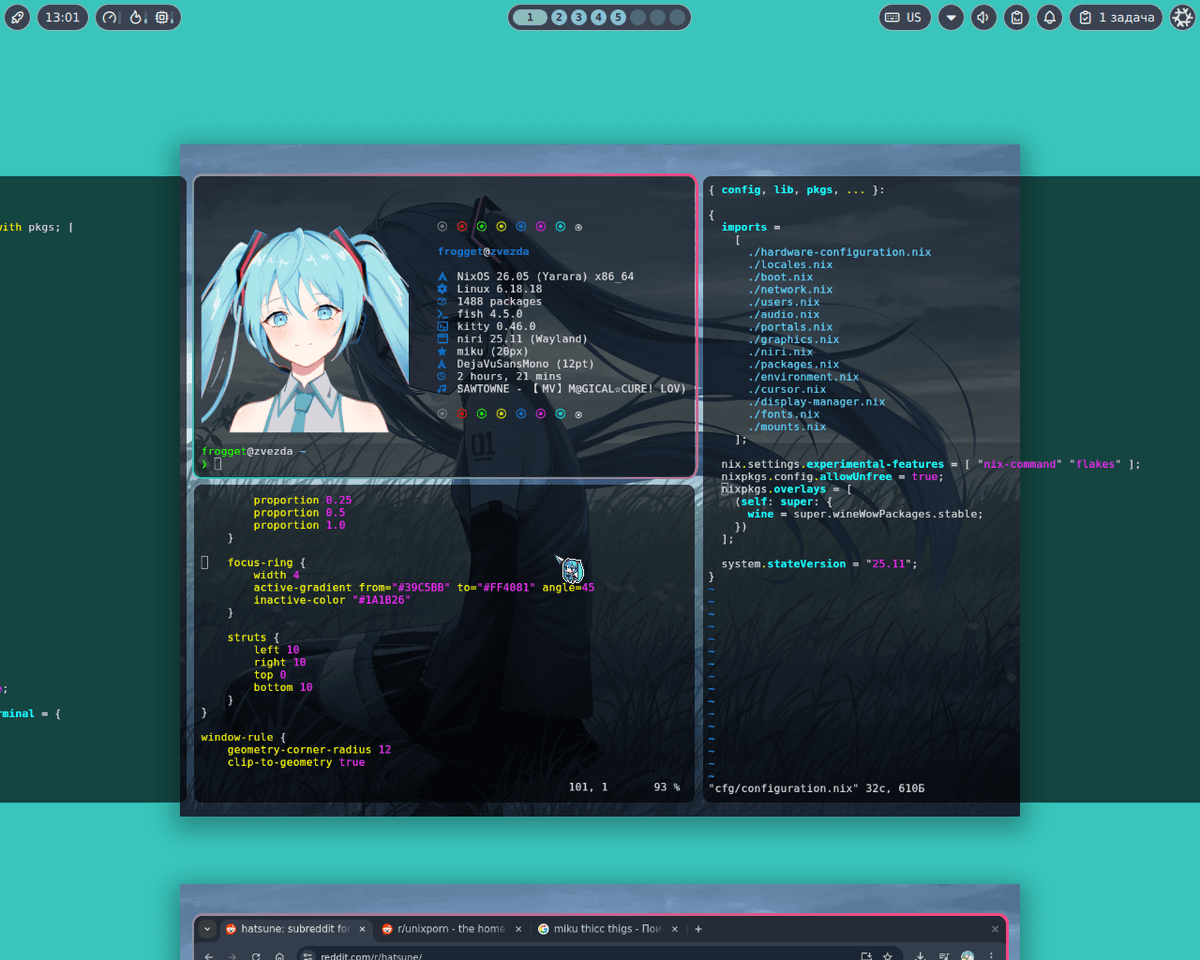Click 'NixOS 26.05 (Yarara) x86_64' line
1200x960 pixels.
pyautogui.click(x=545, y=276)
